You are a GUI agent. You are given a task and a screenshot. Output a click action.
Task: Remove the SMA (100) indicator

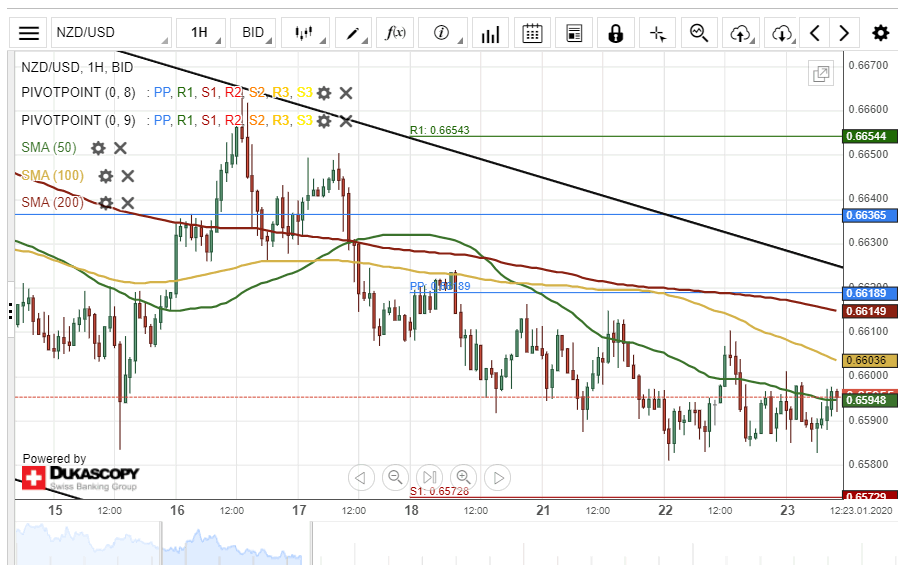(128, 176)
